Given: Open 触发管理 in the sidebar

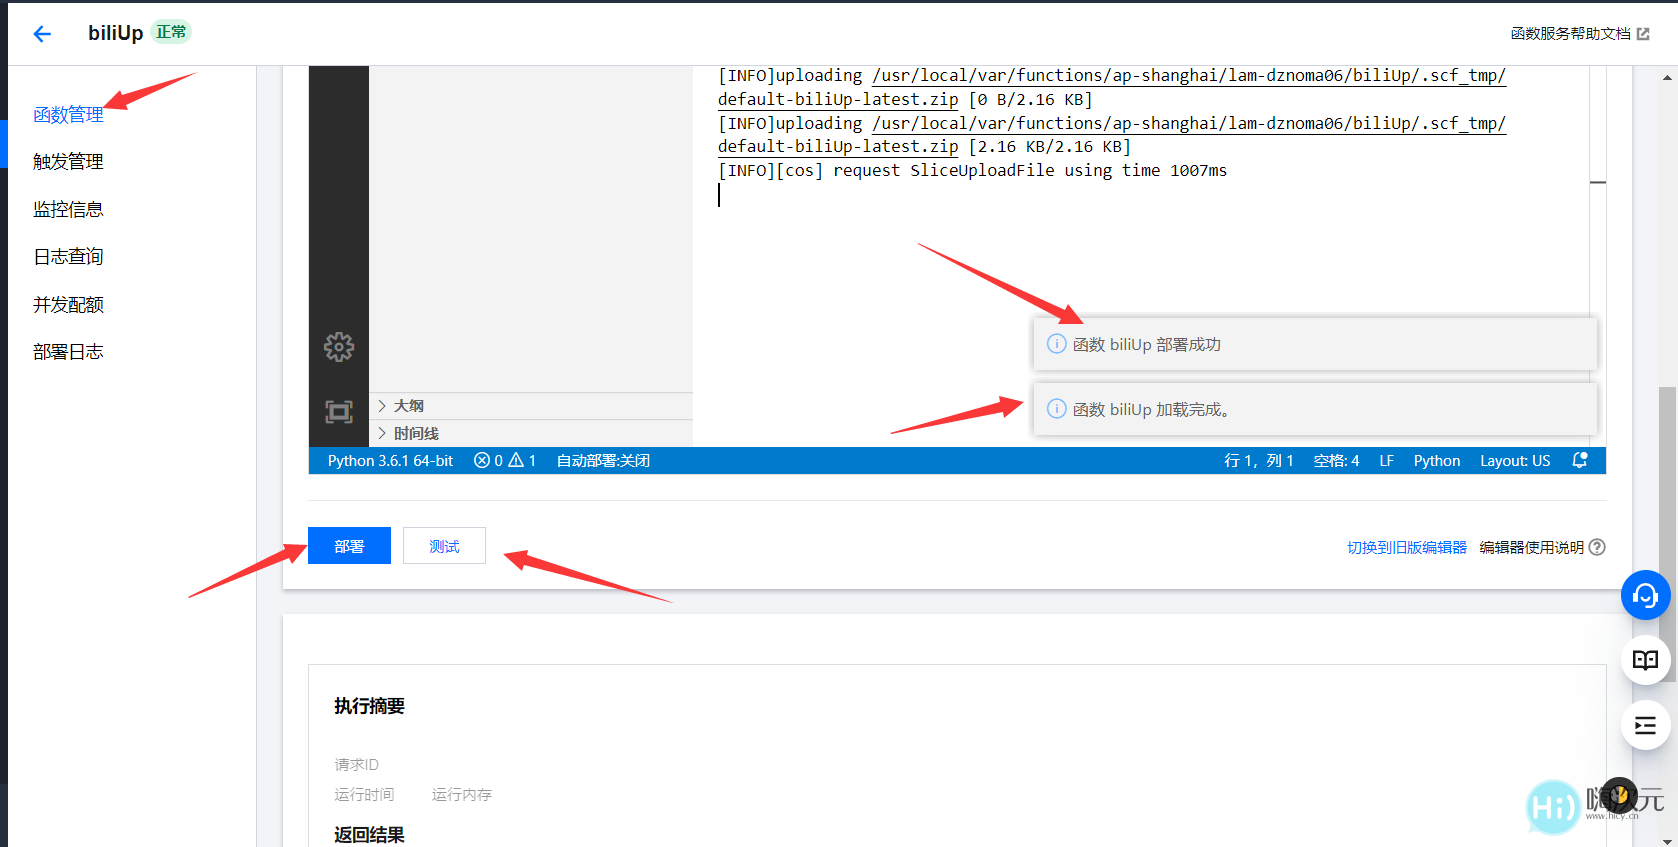Looking at the screenshot, I should coord(68,162).
